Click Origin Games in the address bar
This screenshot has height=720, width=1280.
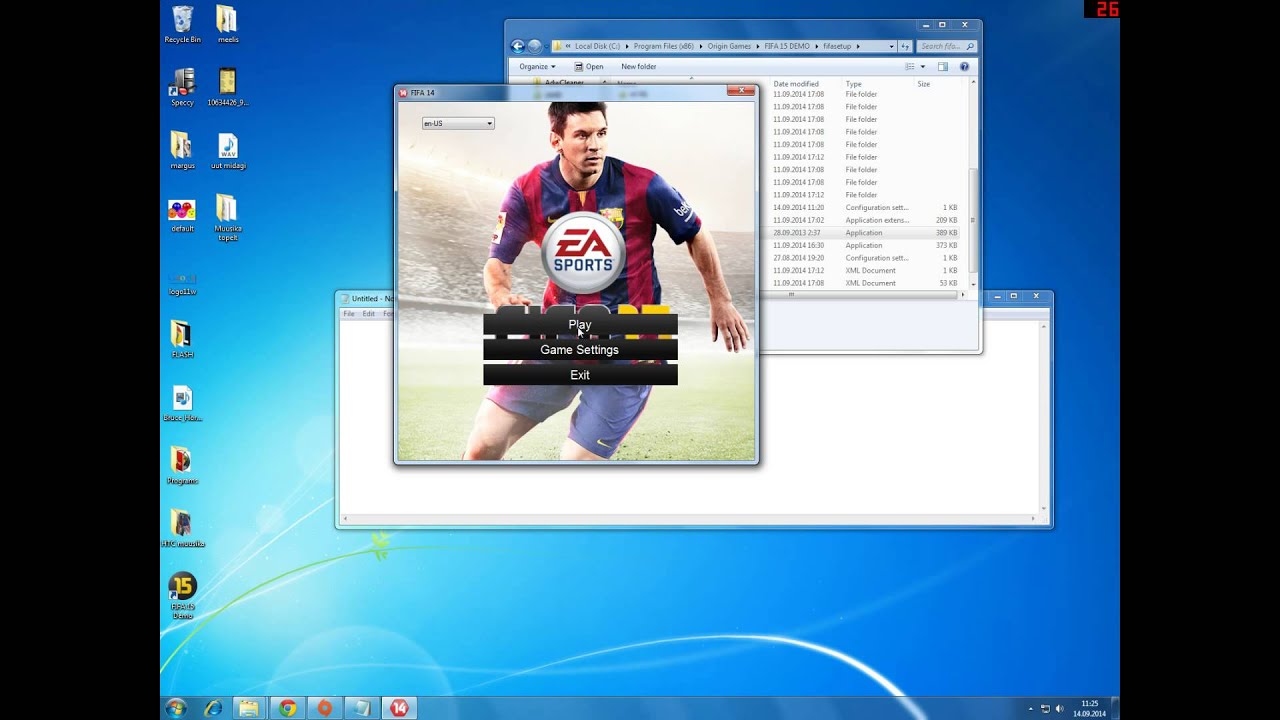click(x=729, y=46)
